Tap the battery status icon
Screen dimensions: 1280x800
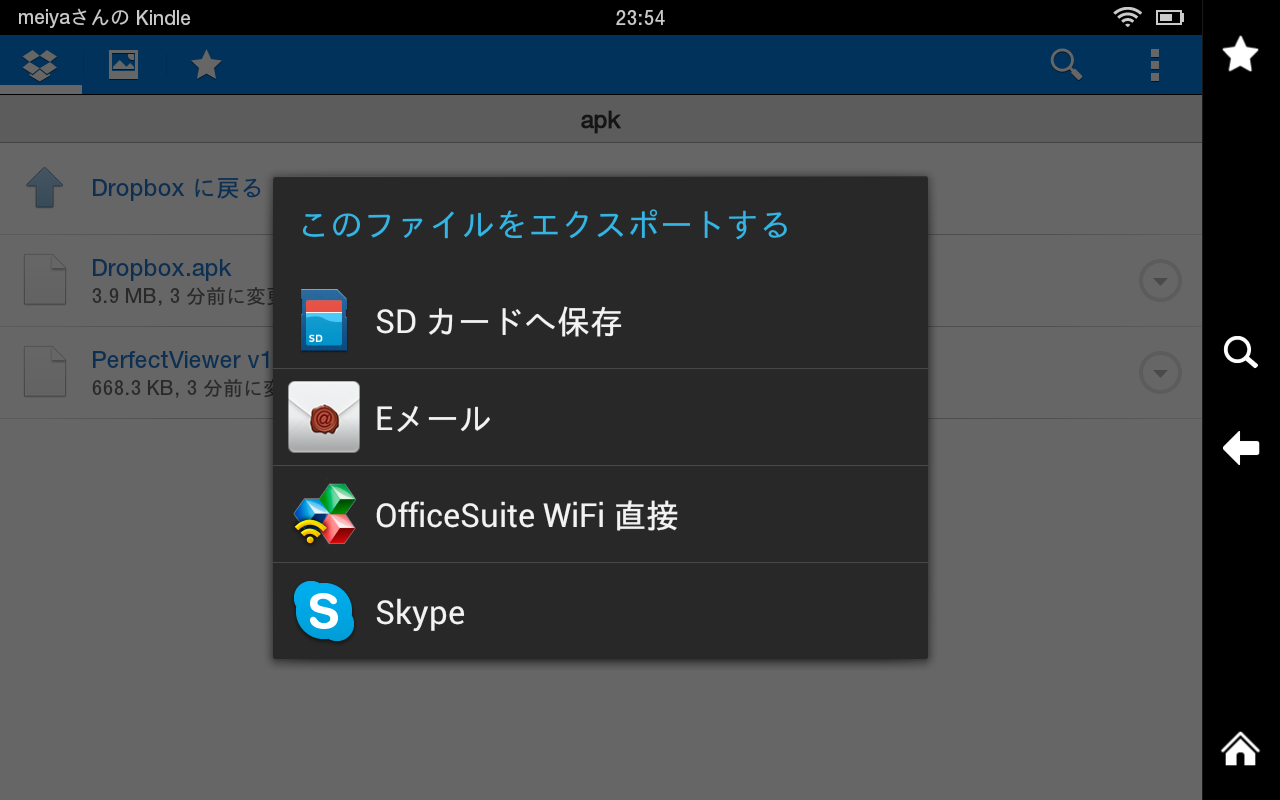coord(1169,17)
